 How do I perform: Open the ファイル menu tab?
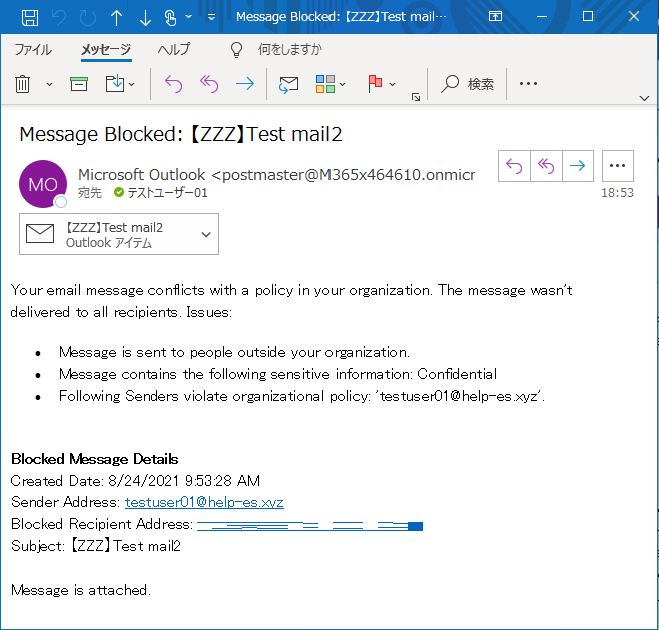(x=33, y=49)
